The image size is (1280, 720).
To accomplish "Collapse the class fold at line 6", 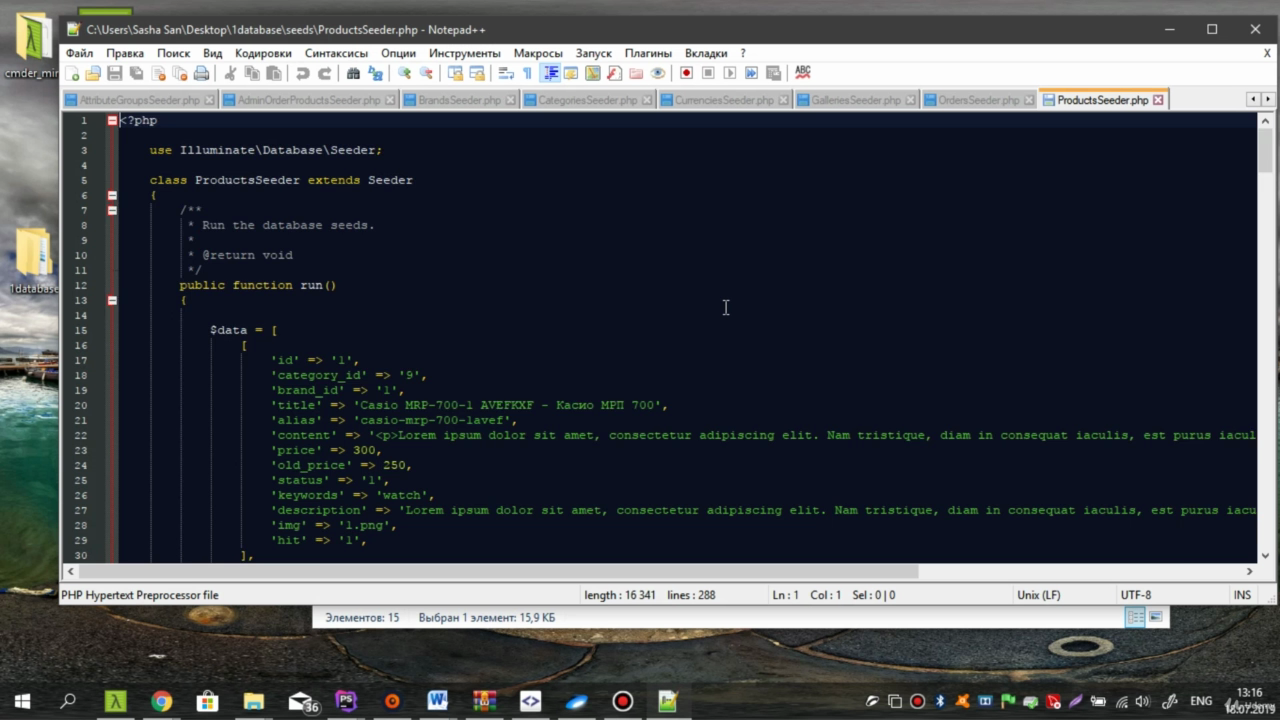I will coord(112,195).
